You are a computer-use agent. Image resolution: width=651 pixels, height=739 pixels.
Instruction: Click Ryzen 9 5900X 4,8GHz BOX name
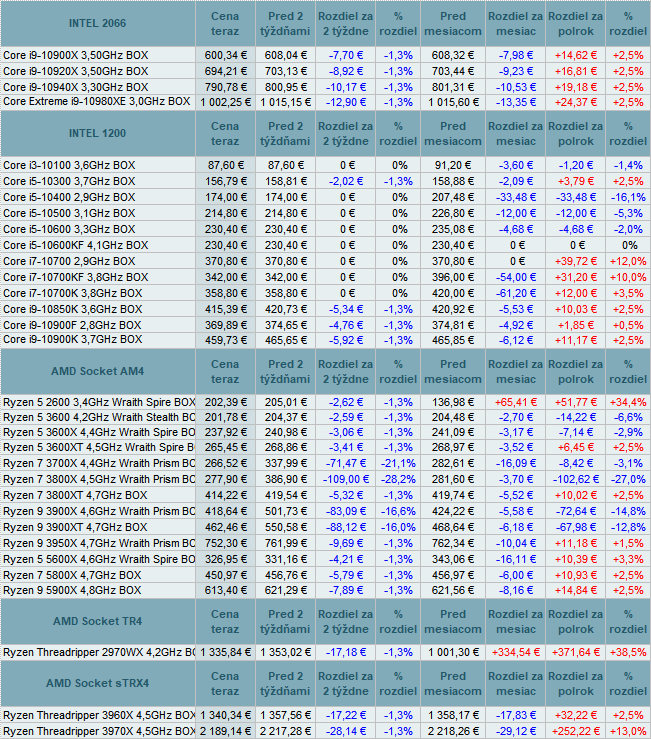pyautogui.click(x=72, y=591)
